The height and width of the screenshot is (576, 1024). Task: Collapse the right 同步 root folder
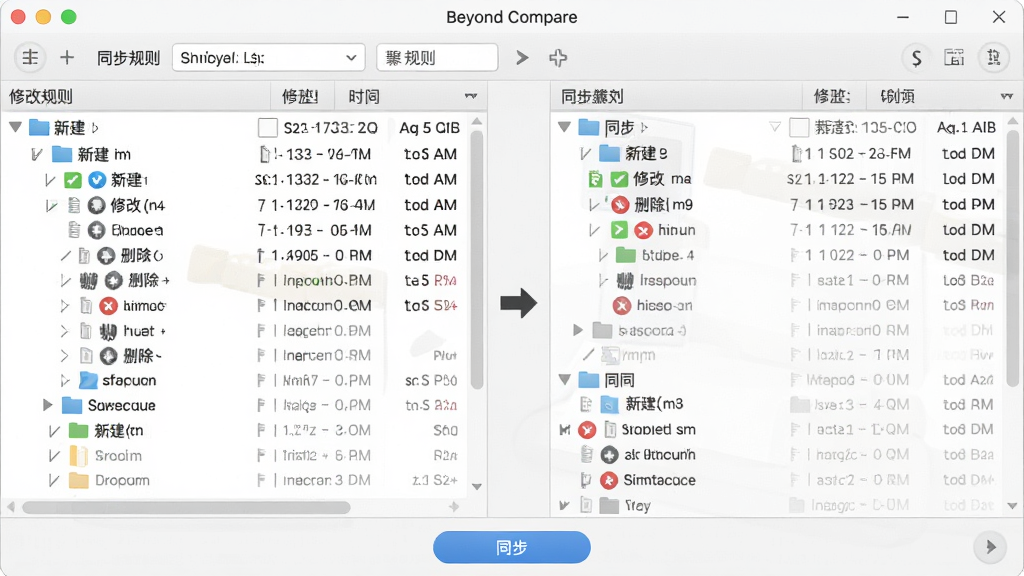click(x=564, y=127)
